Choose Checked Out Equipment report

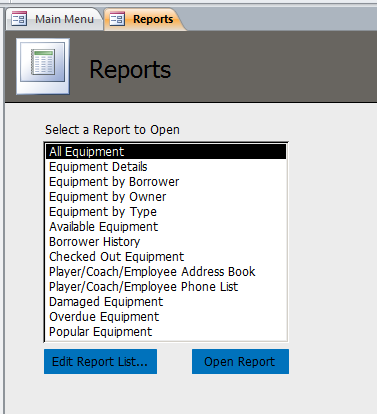point(166,257)
